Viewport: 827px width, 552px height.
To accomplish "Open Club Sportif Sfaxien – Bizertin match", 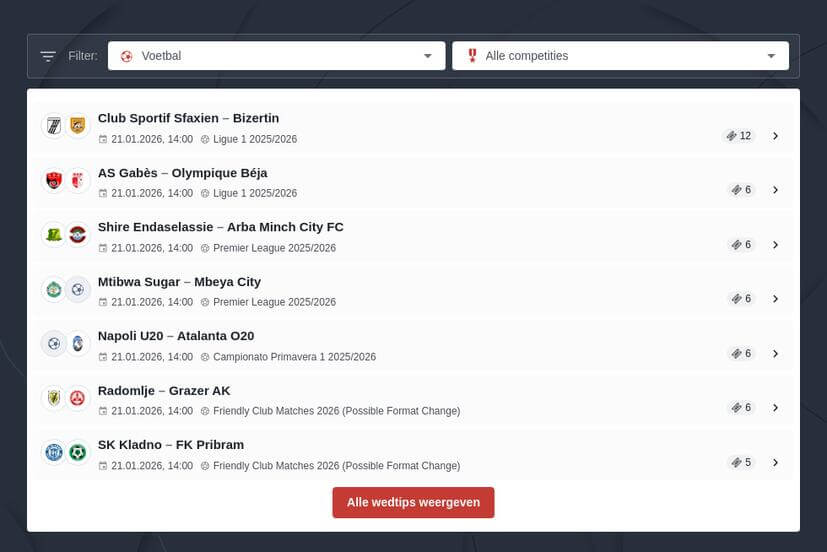I will 188,118.
